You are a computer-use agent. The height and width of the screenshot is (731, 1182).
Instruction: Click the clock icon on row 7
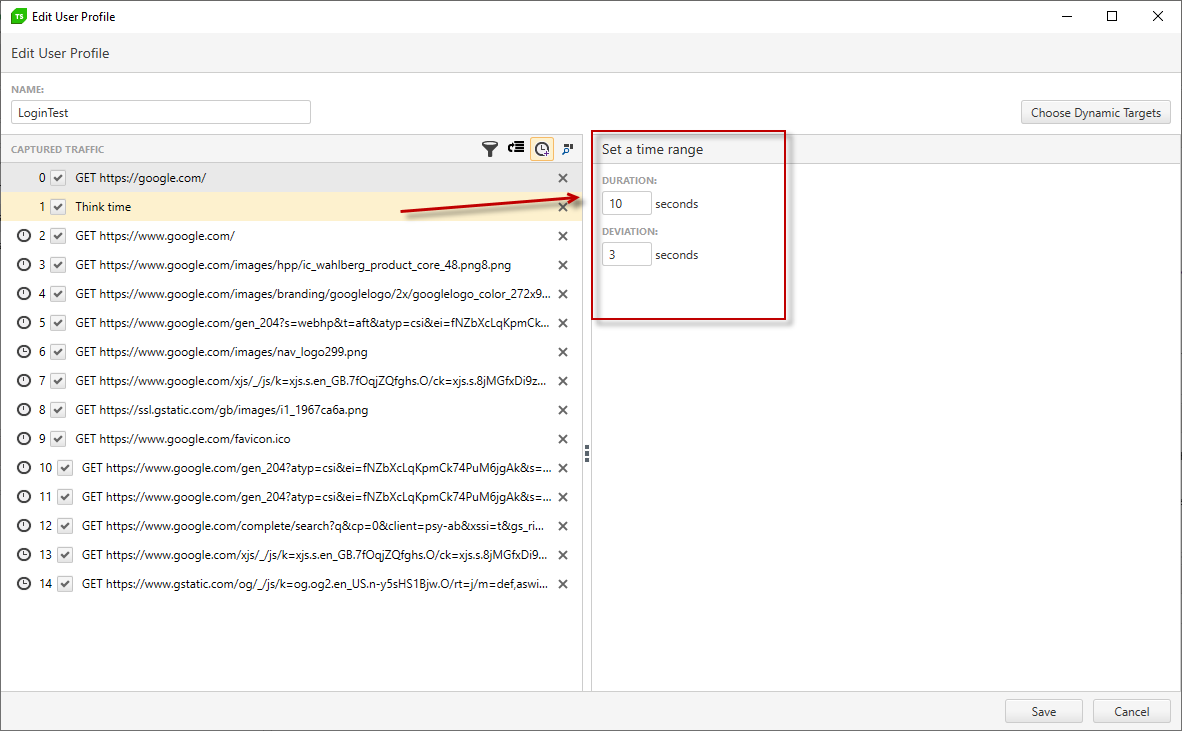pos(24,381)
